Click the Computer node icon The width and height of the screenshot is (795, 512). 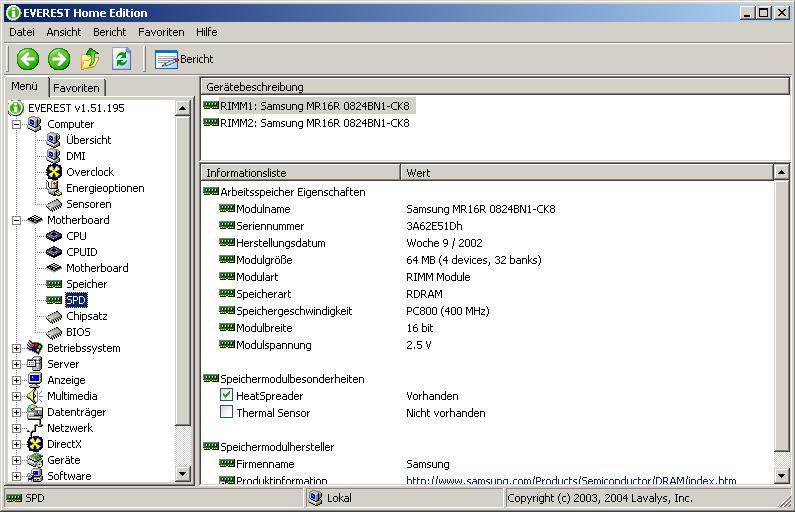34,124
